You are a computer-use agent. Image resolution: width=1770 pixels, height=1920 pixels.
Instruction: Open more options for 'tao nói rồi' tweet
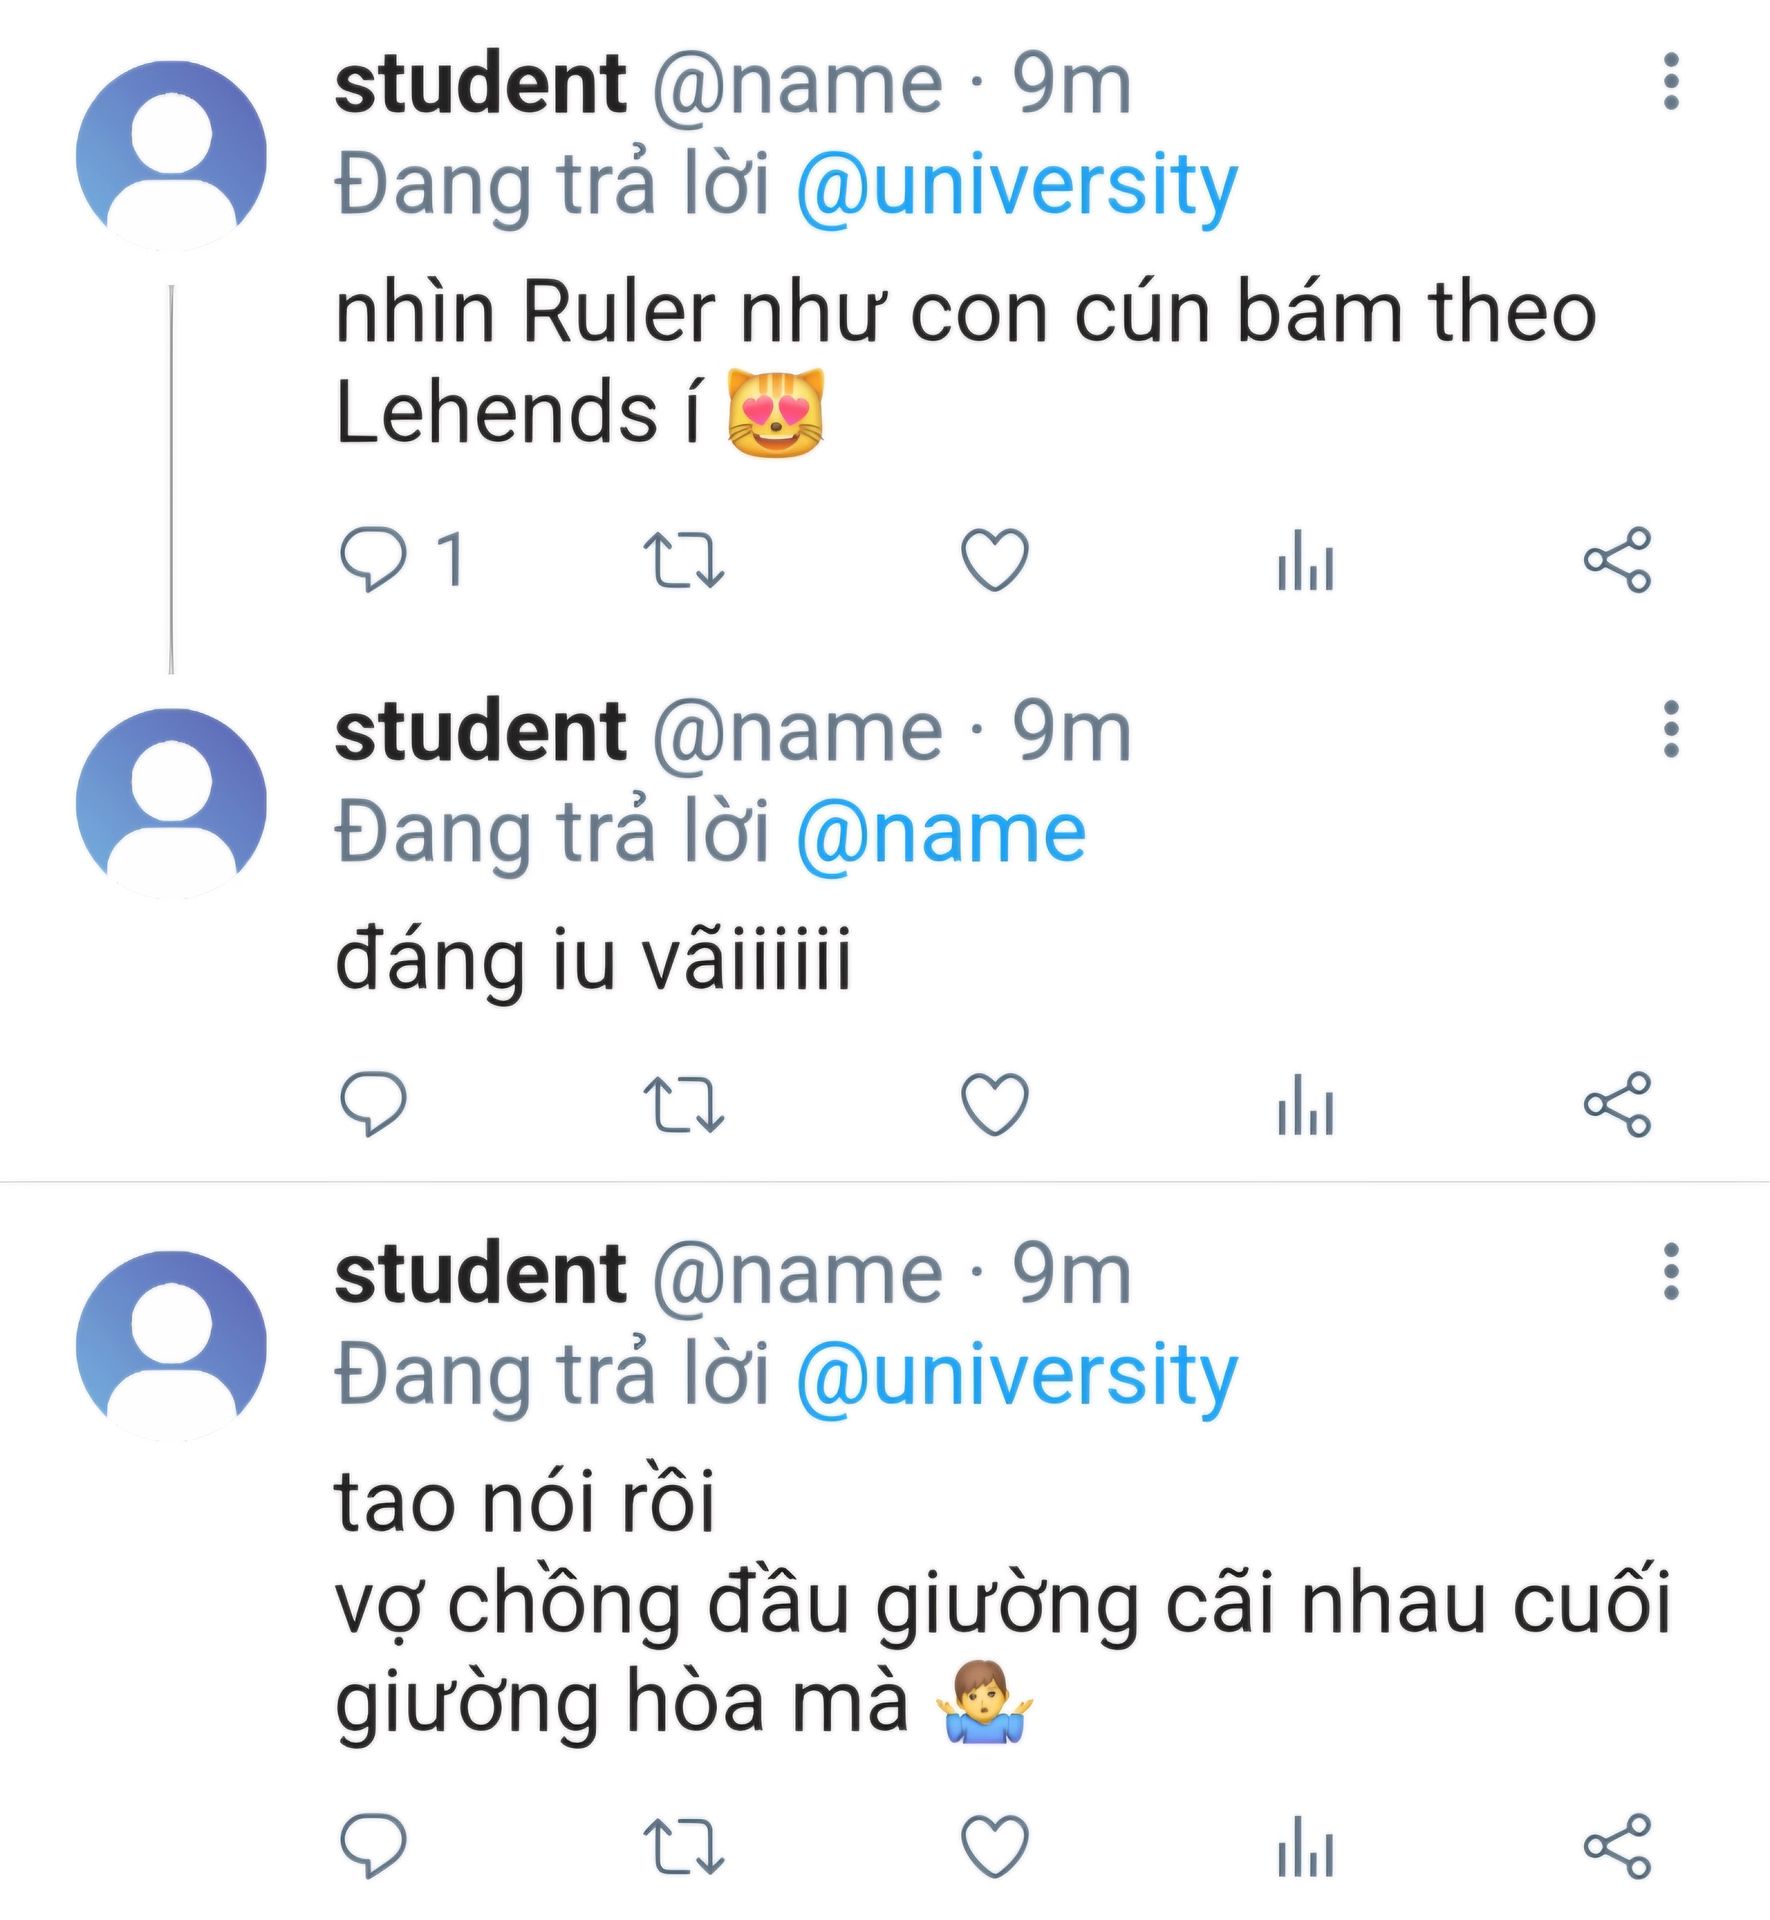(1670, 1272)
